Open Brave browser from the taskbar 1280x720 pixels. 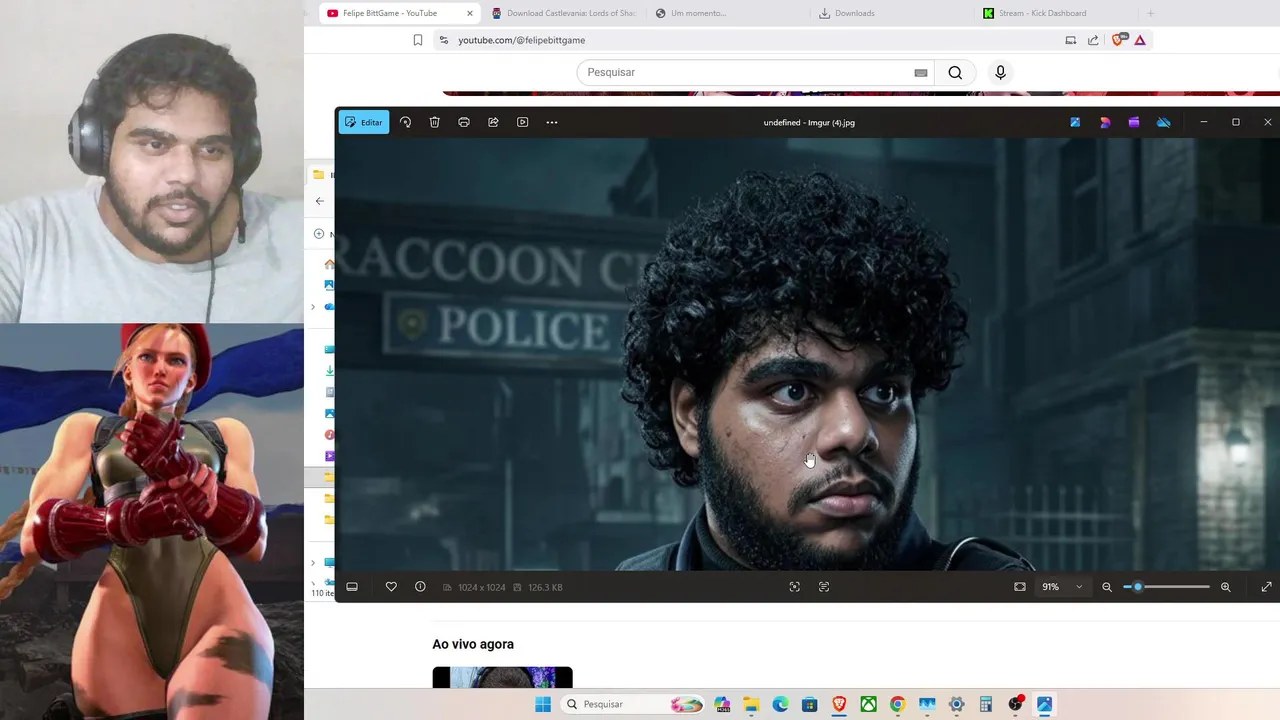pos(839,704)
